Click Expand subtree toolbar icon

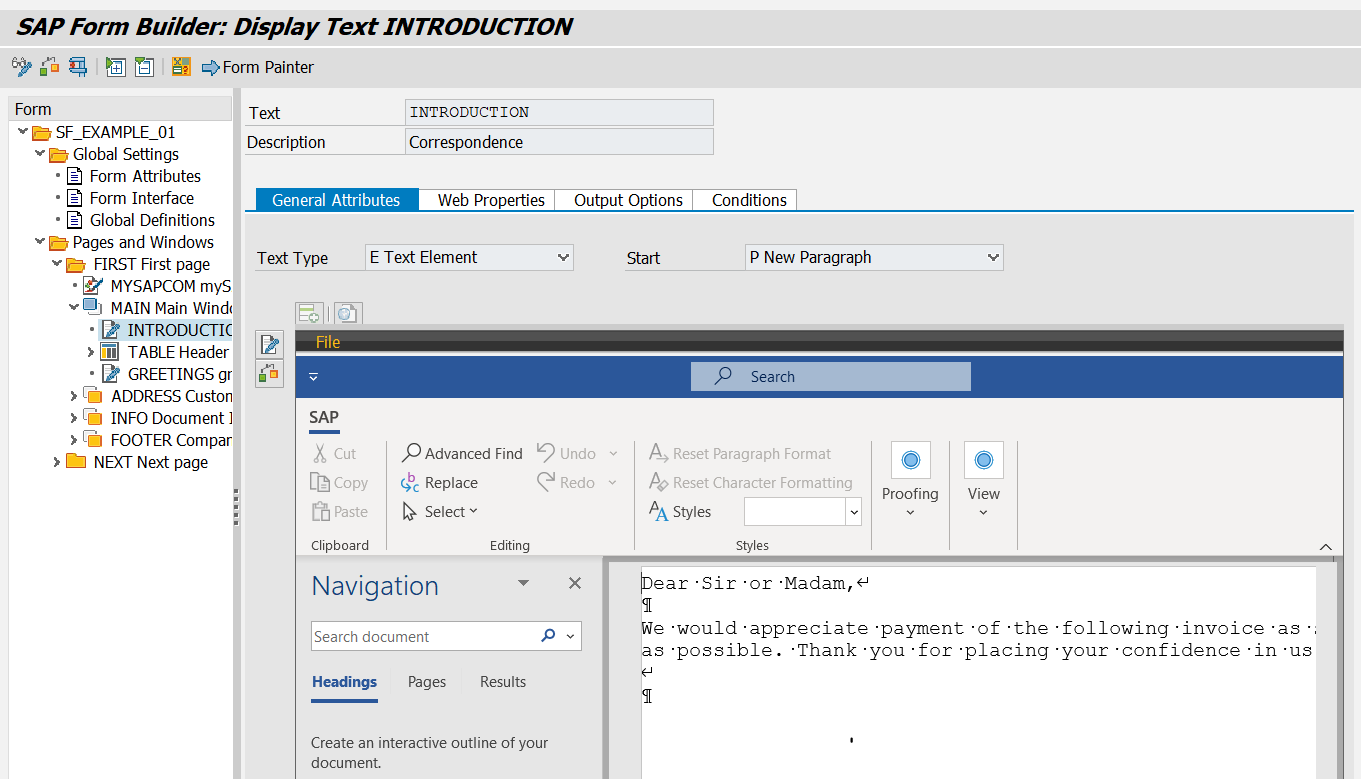[116, 67]
